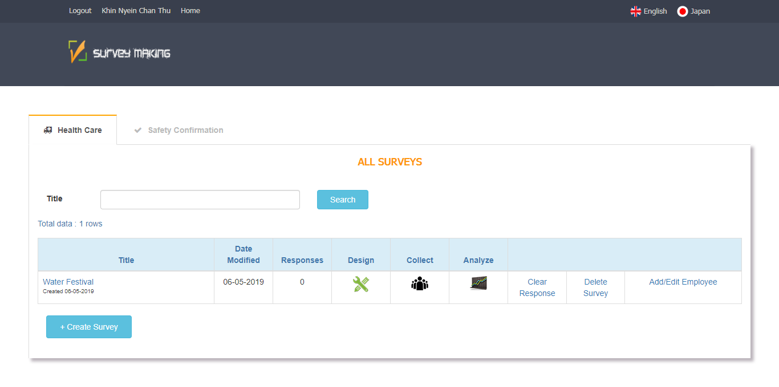779x387 pixels.
Task: Click the Created 06-05-2019 text
Action: (68, 292)
